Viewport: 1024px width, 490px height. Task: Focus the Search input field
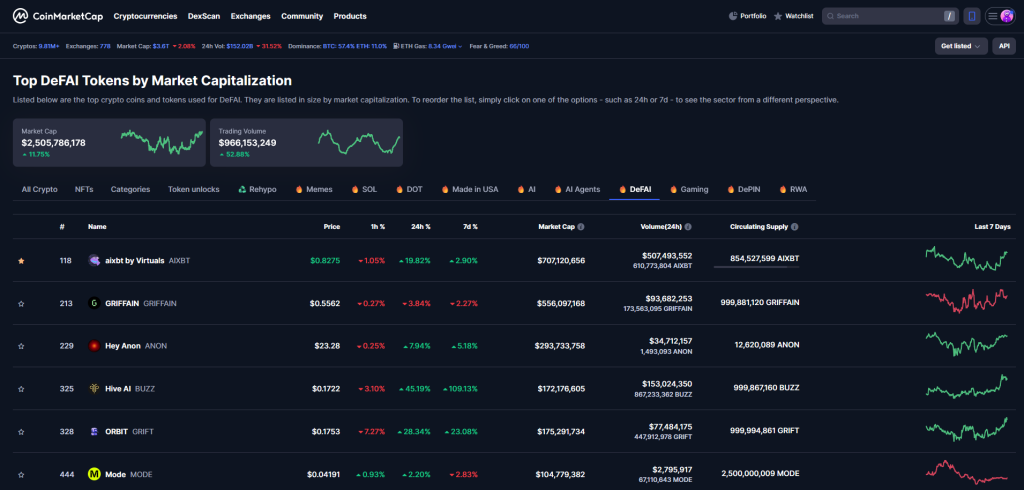point(890,16)
